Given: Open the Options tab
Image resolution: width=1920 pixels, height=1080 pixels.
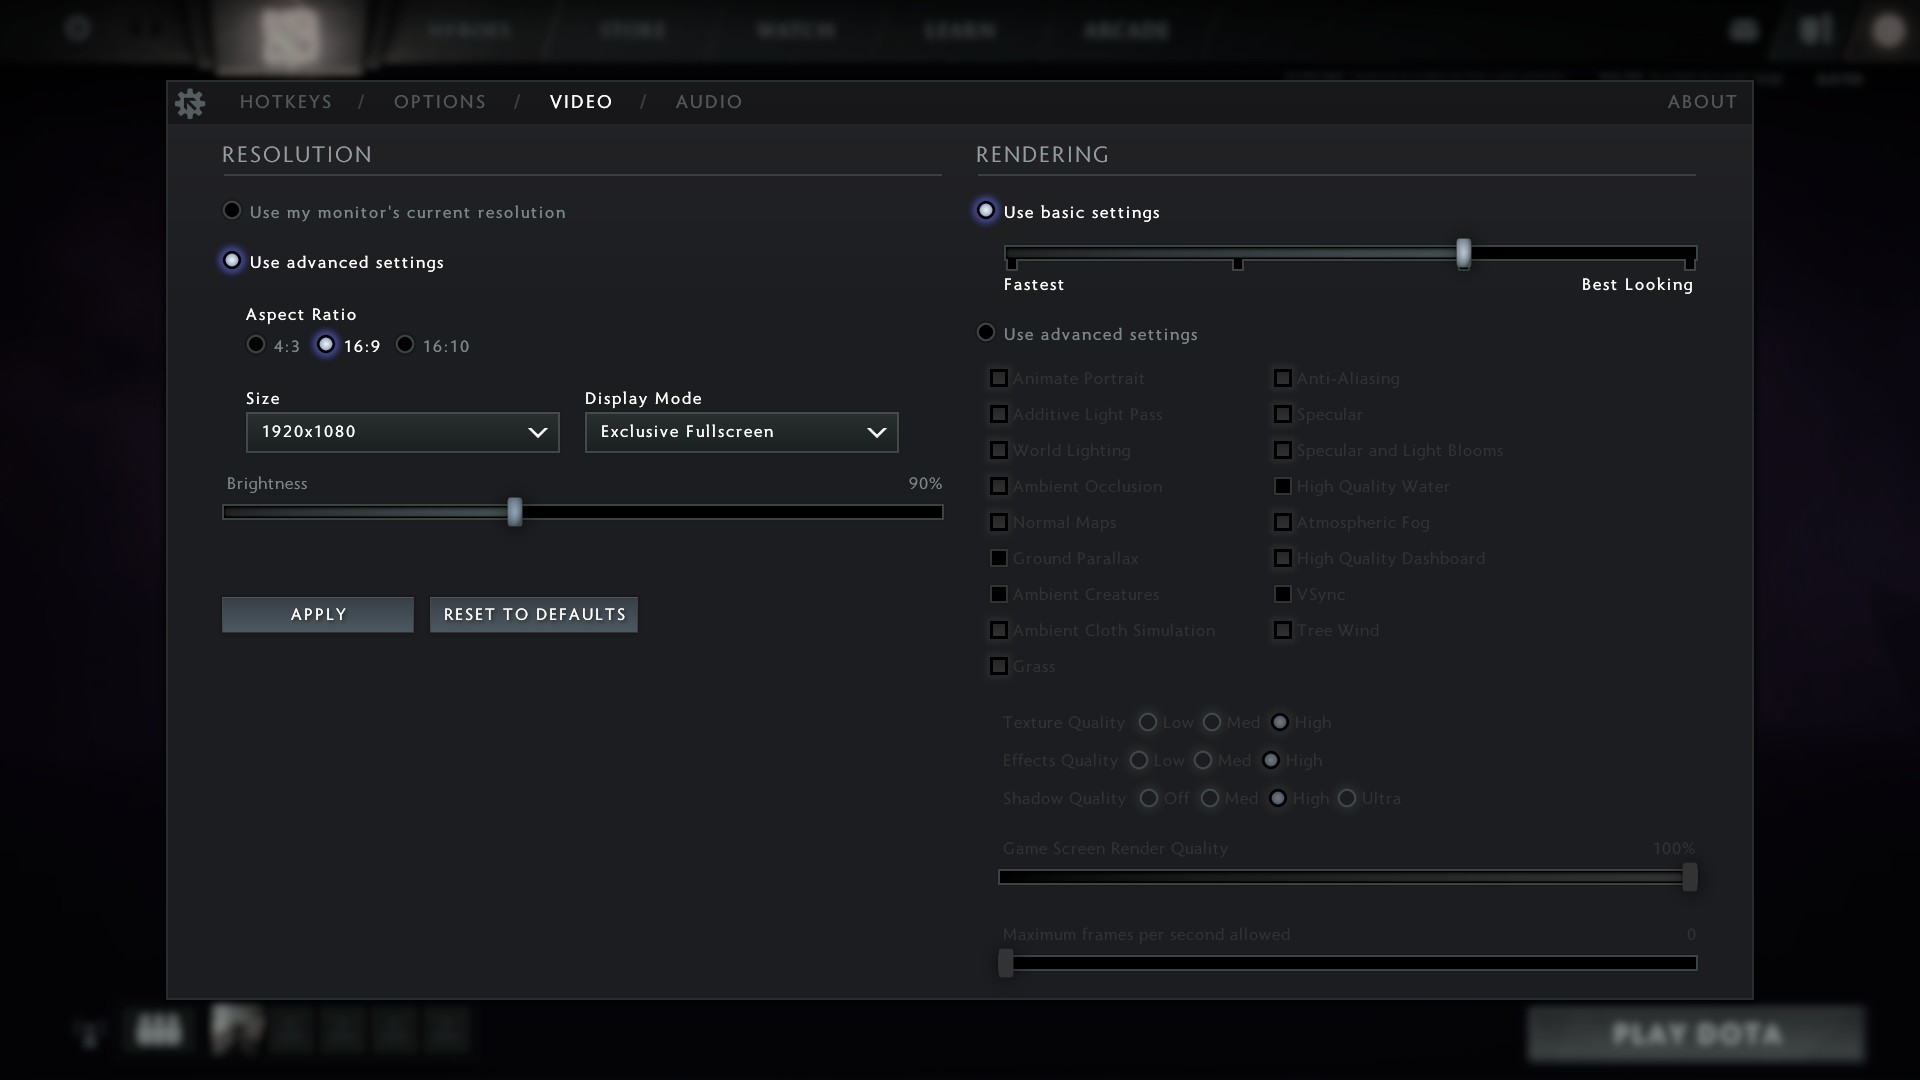Looking at the screenshot, I should click(x=440, y=102).
